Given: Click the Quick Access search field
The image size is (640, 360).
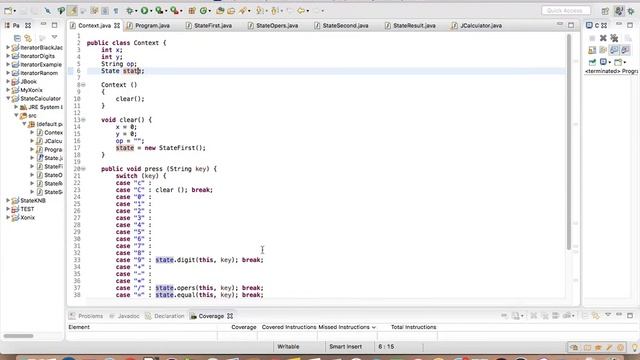Looking at the screenshot, I should pyautogui.click(x=566, y=11).
